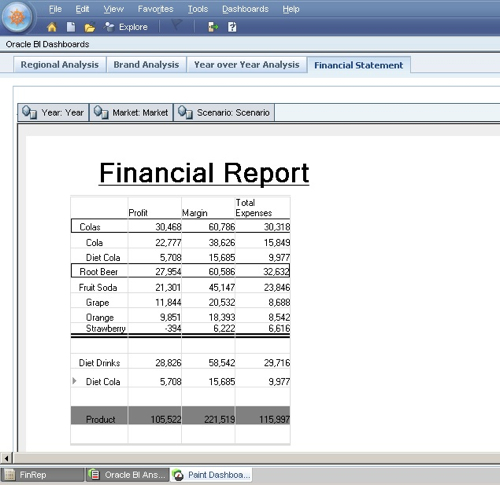Open the Dashboards menu

click(245, 9)
